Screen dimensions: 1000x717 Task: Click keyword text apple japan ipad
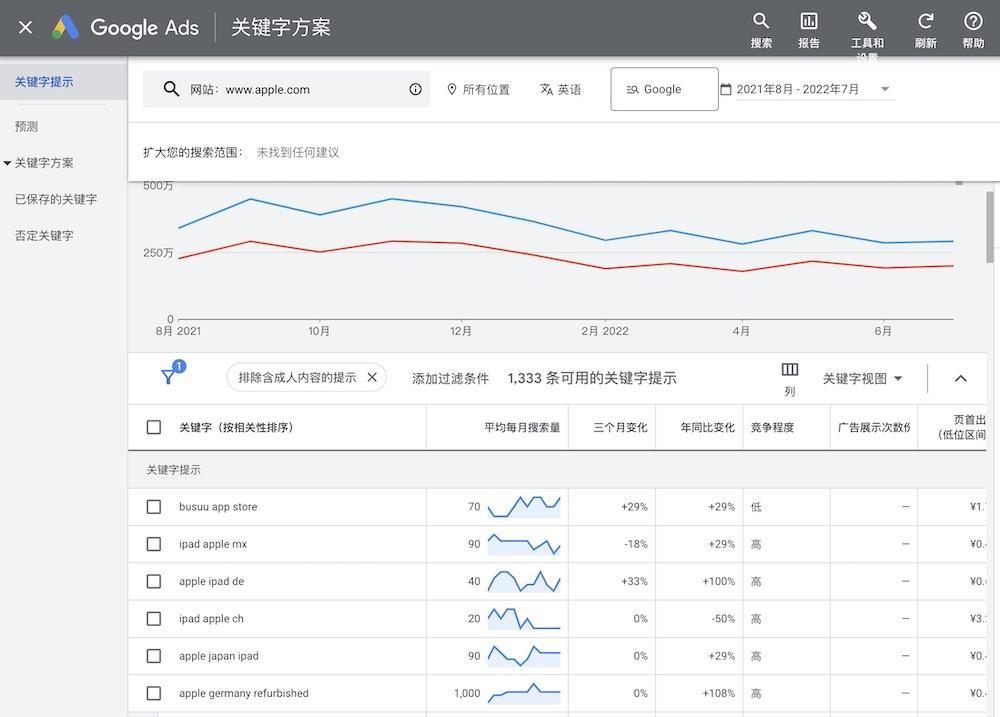point(219,656)
